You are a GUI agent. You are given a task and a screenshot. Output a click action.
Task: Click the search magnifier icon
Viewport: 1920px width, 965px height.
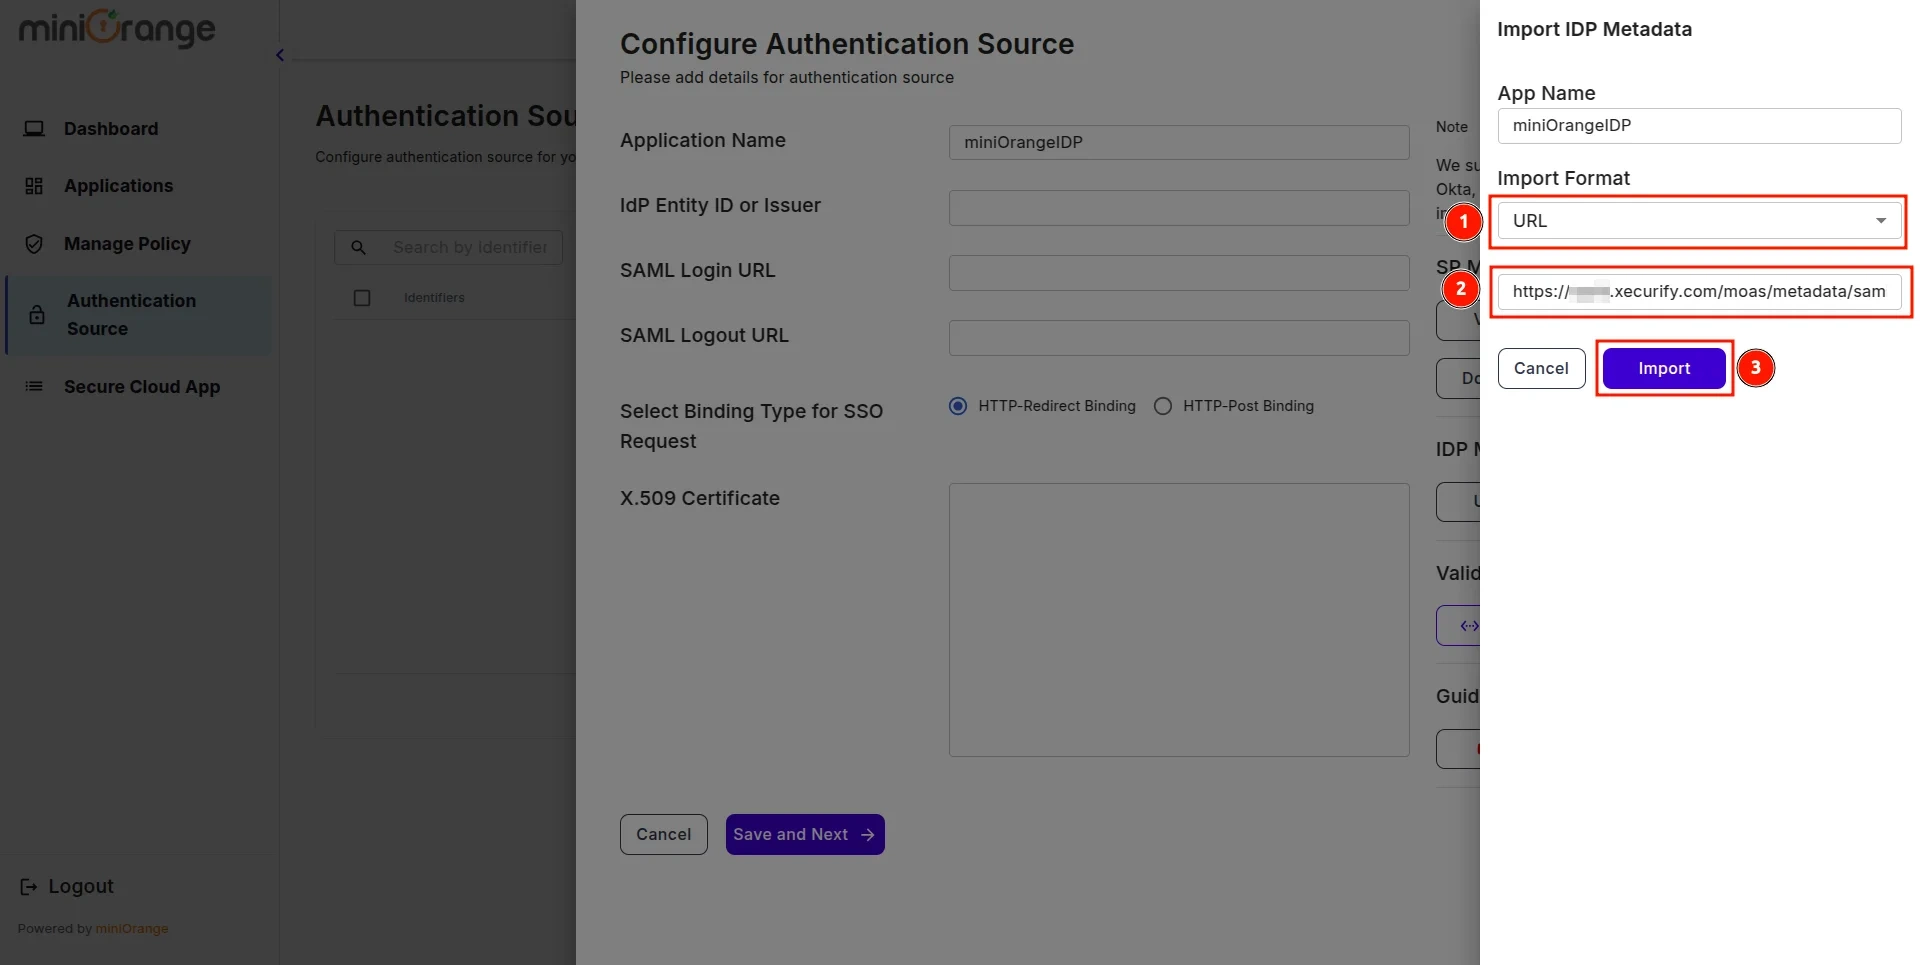pyautogui.click(x=358, y=247)
